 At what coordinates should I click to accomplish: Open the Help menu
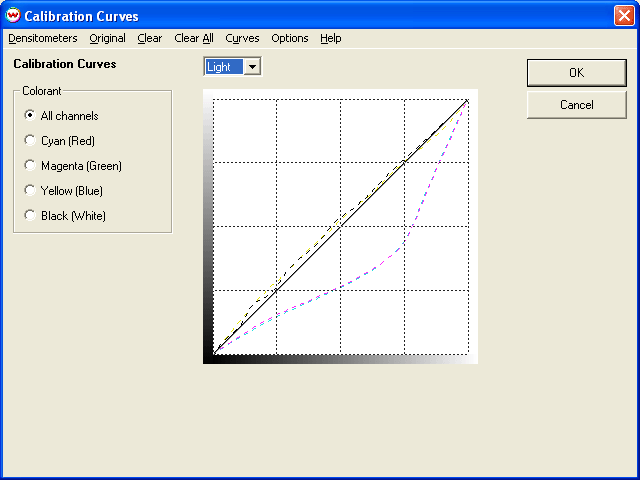click(x=331, y=38)
